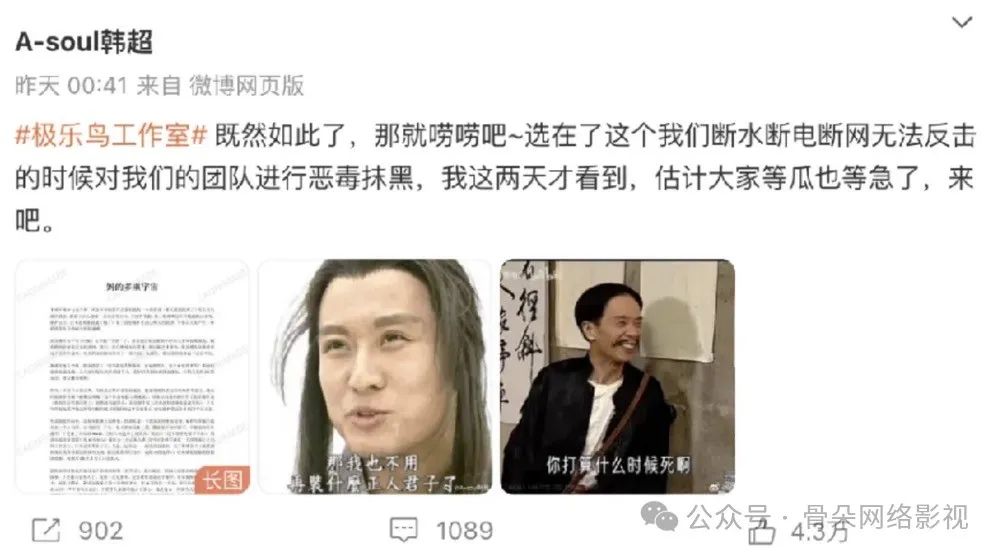Click the WeChat logo watermark icon
This screenshot has height=557, width=1000.
click(659, 516)
